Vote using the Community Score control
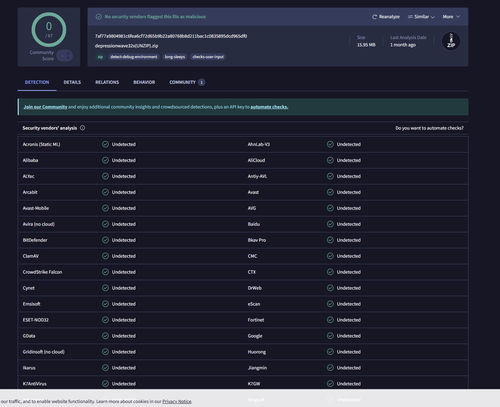500x407 pixels. tap(64, 56)
